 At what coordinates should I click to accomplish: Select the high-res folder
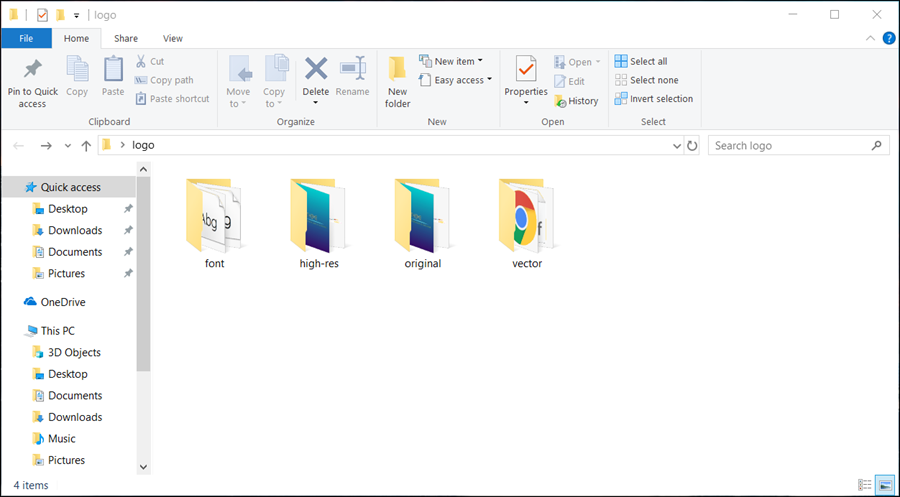click(x=319, y=224)
